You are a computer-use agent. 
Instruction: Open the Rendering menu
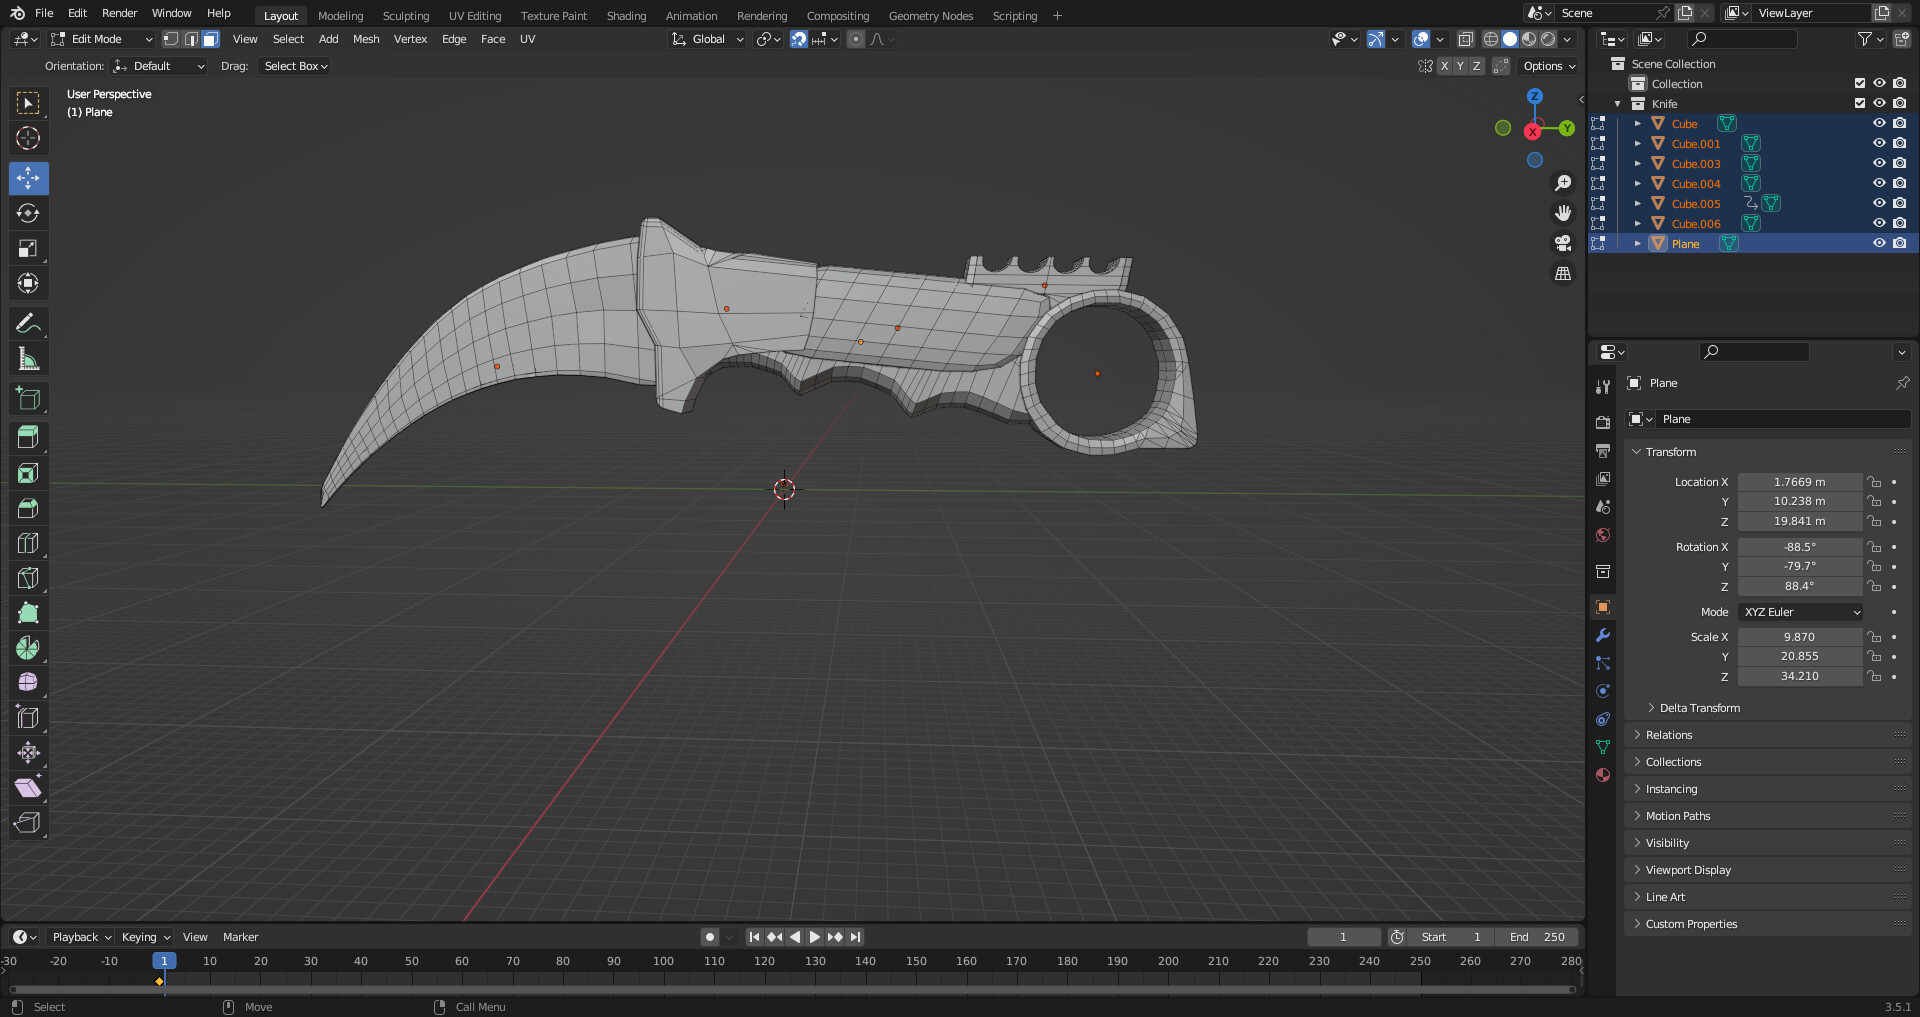(x=761, y=15)
